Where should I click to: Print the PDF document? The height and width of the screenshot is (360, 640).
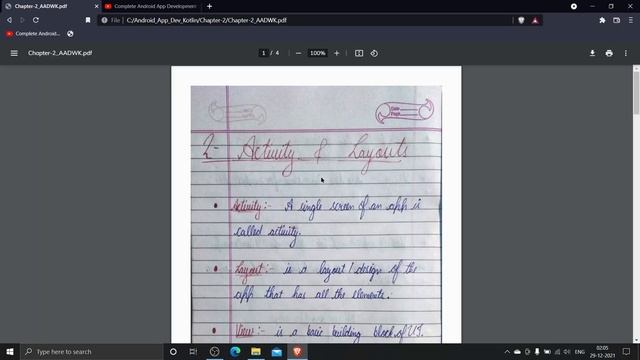coord(609,53)
